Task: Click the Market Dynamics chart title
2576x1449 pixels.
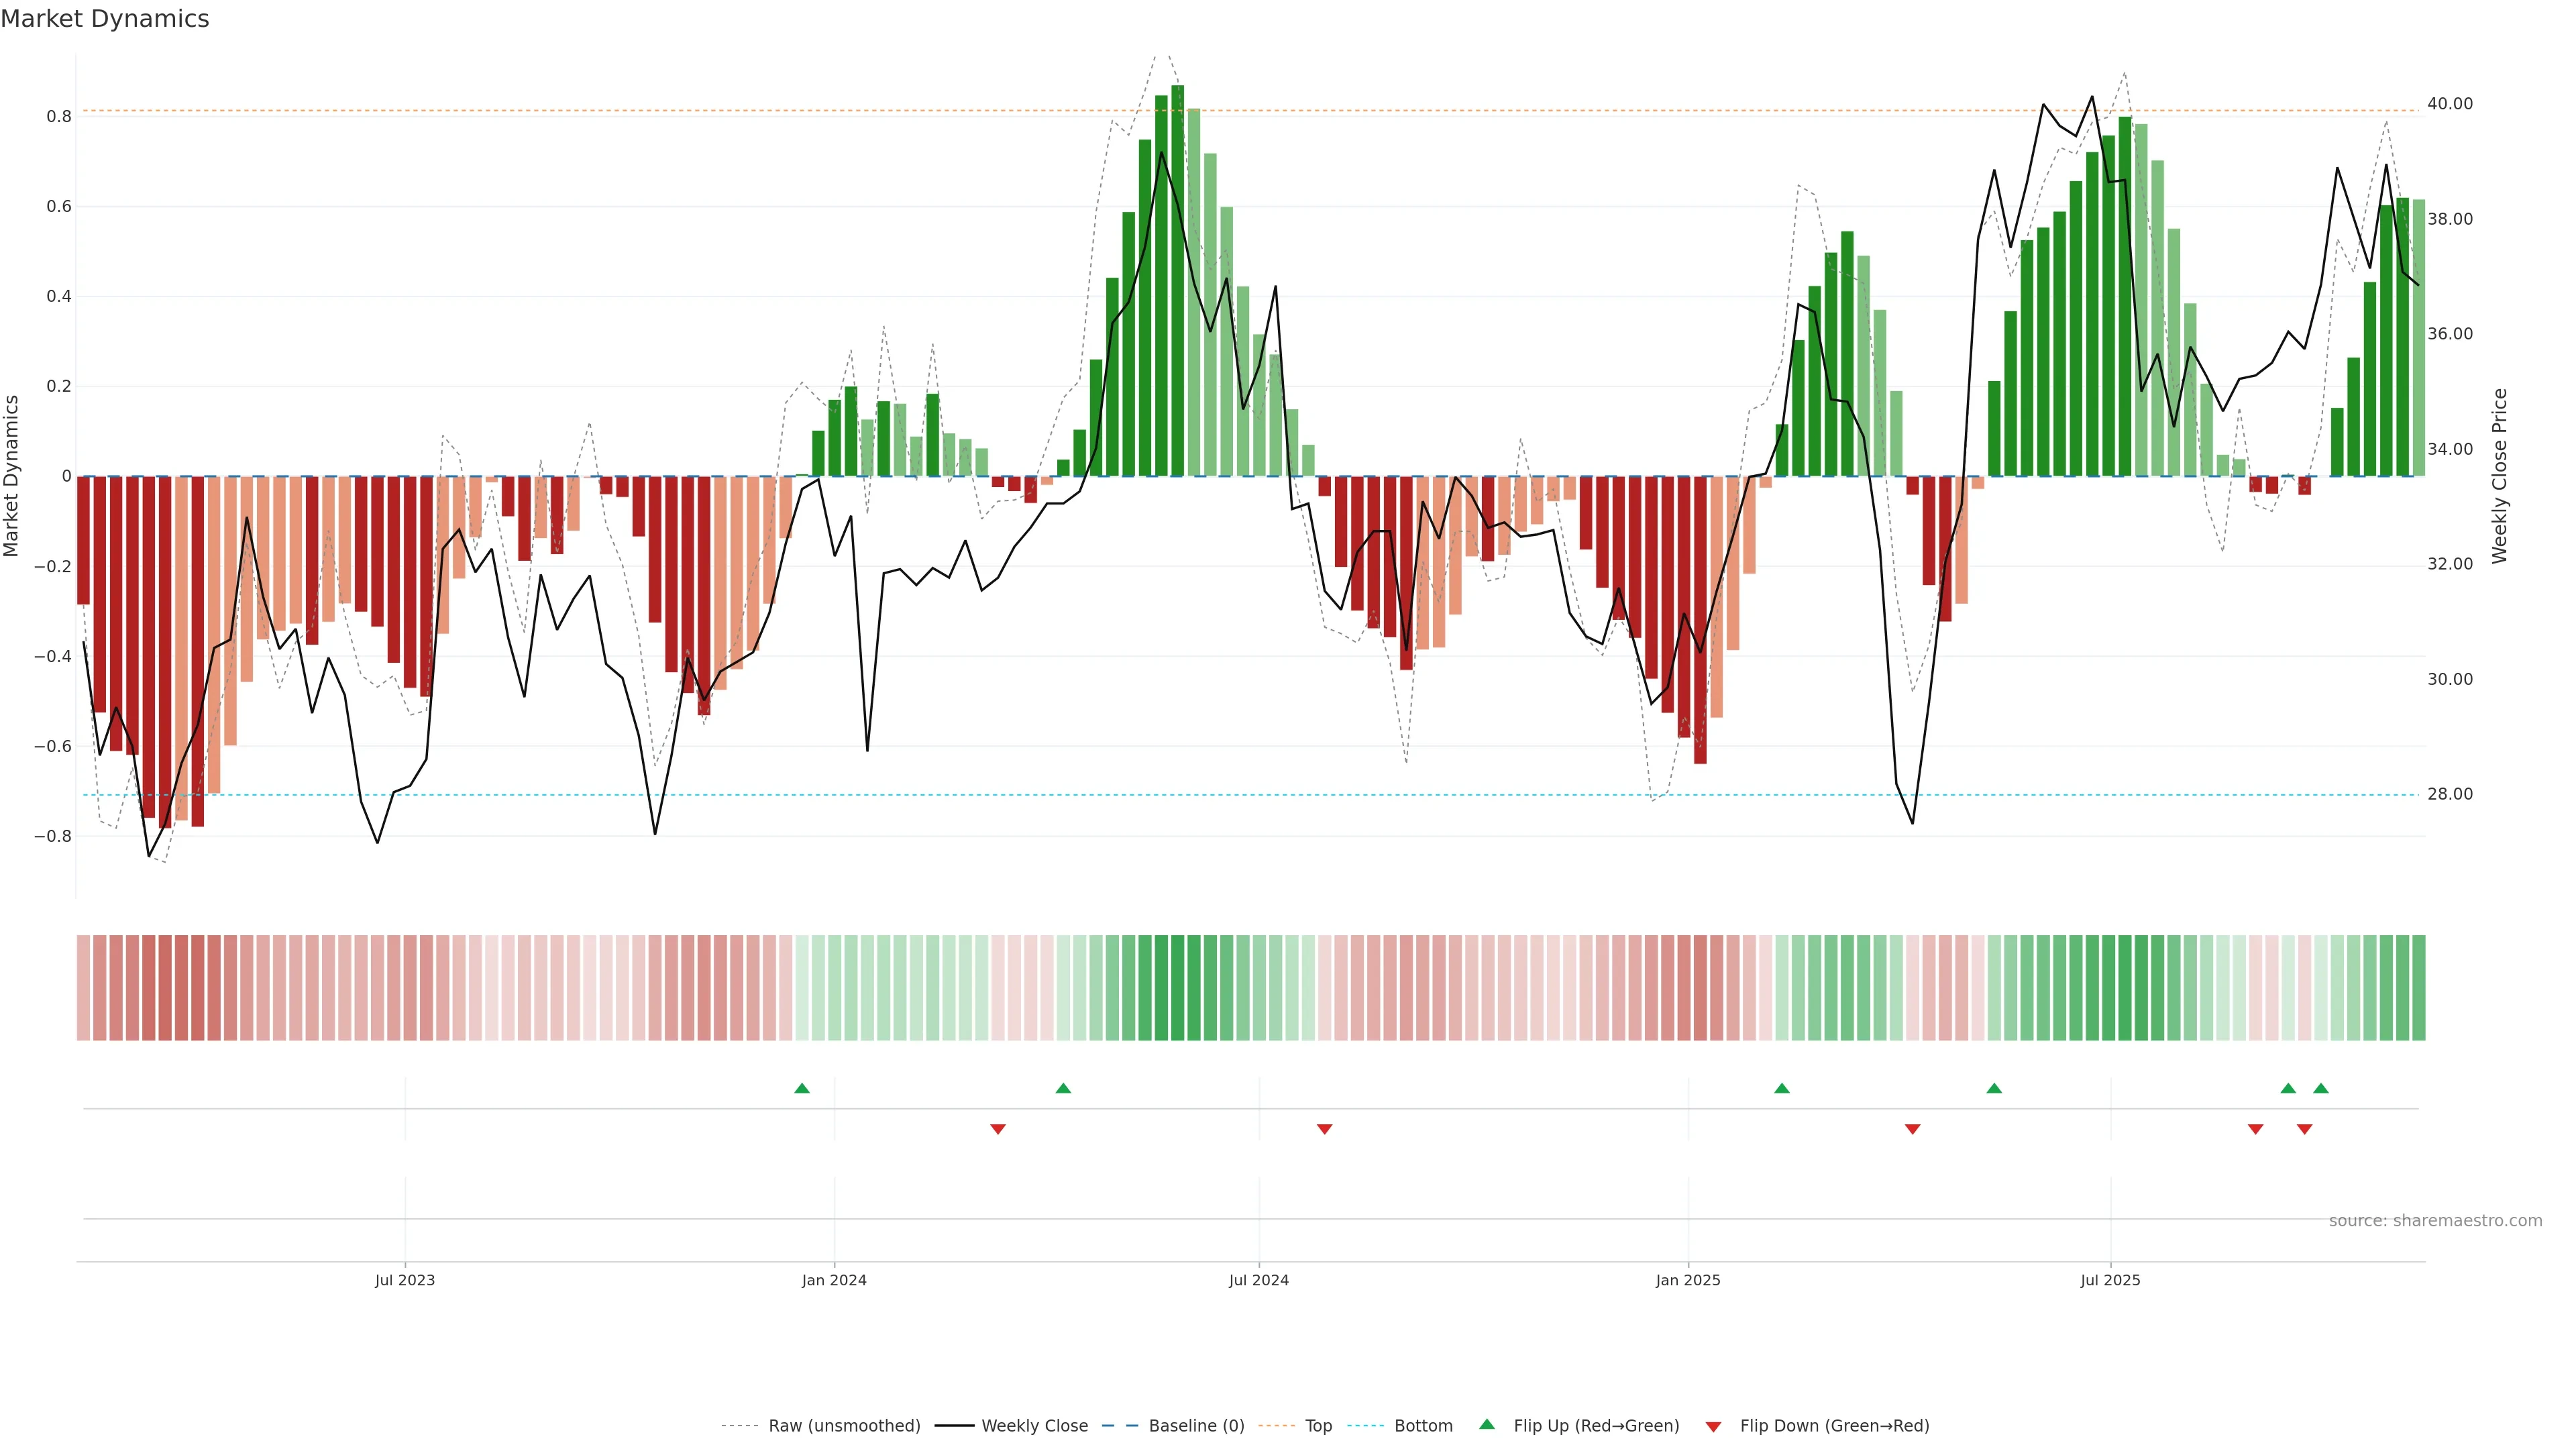Action: point(105,19)
